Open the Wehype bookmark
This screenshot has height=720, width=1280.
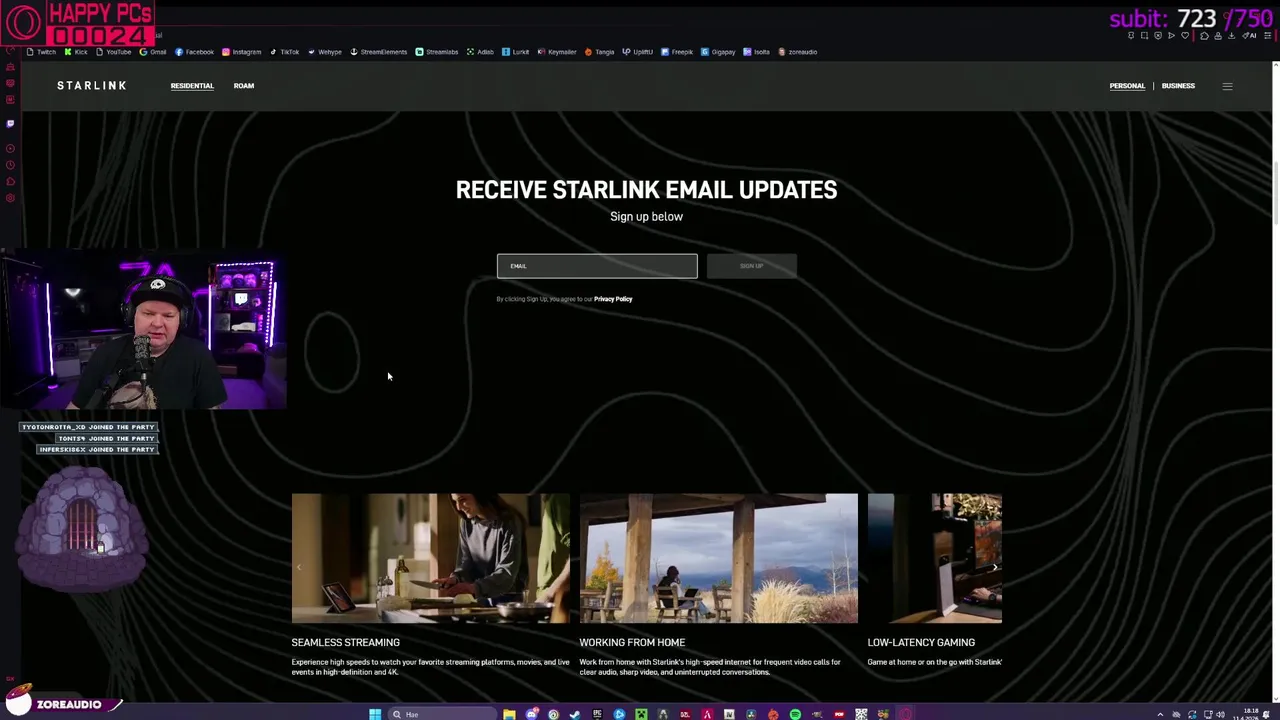(325, 52)
